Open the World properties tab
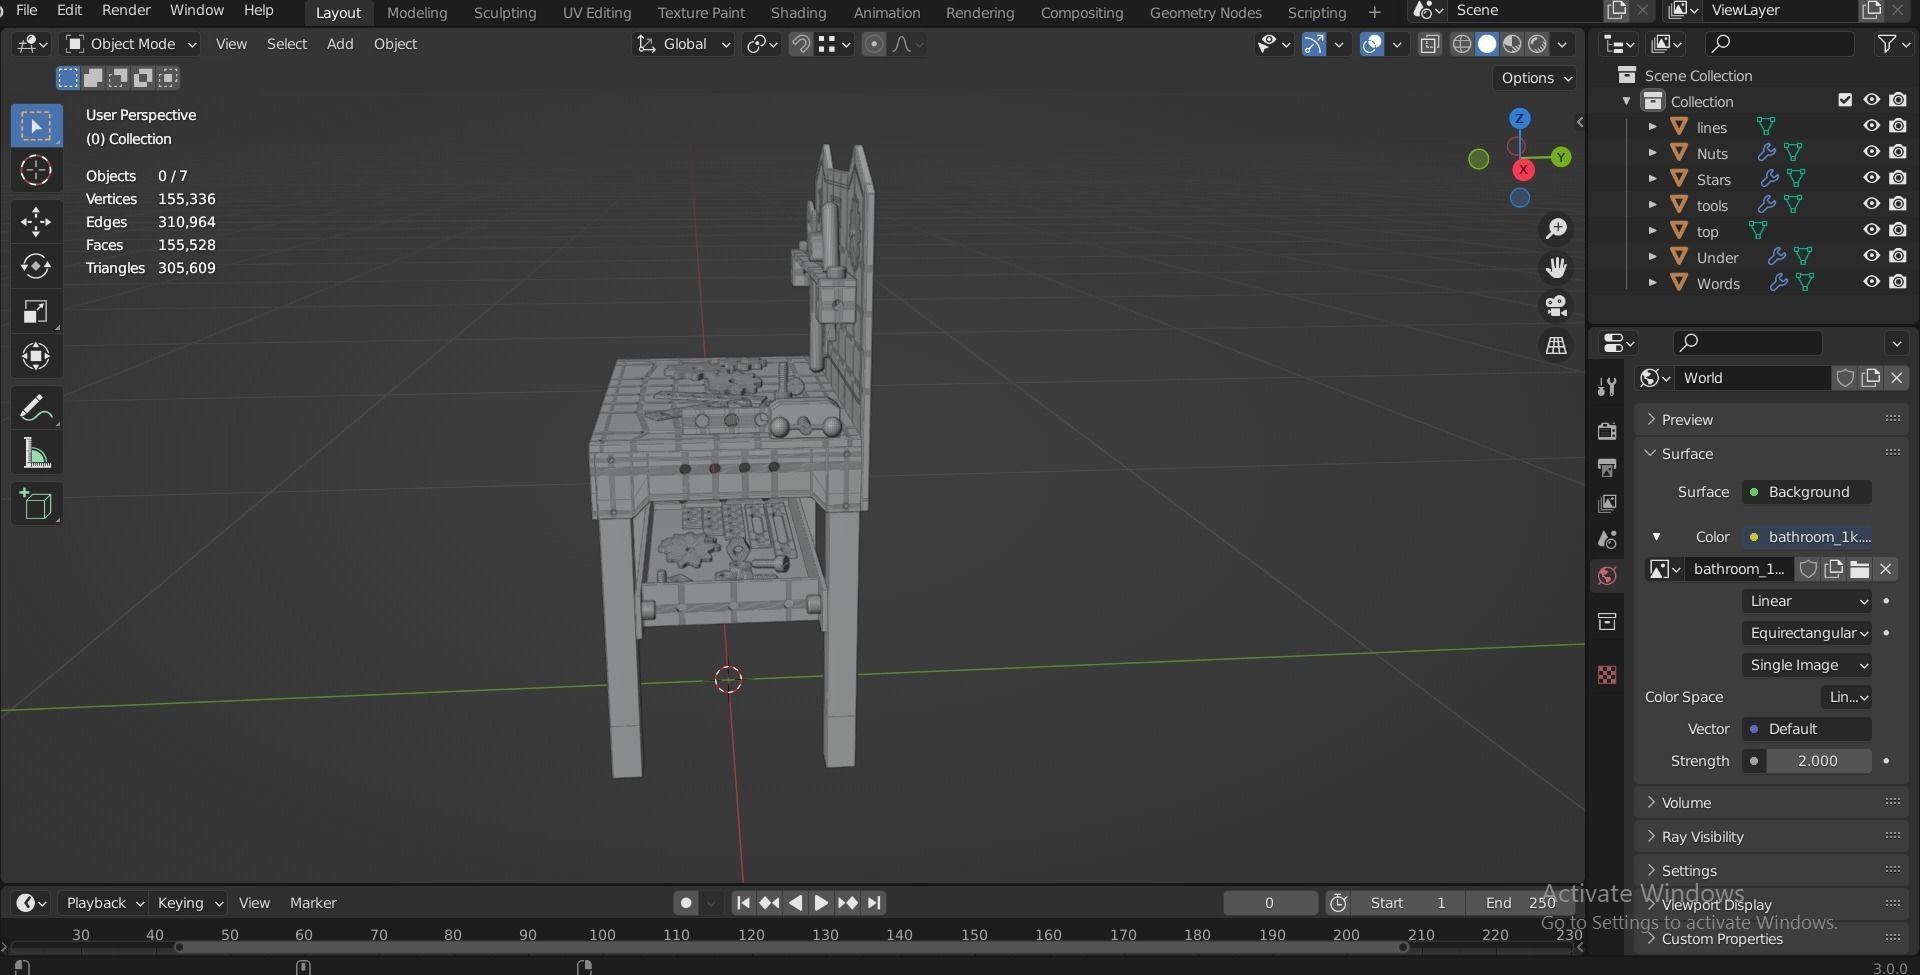 click(x=1607, y=576)
